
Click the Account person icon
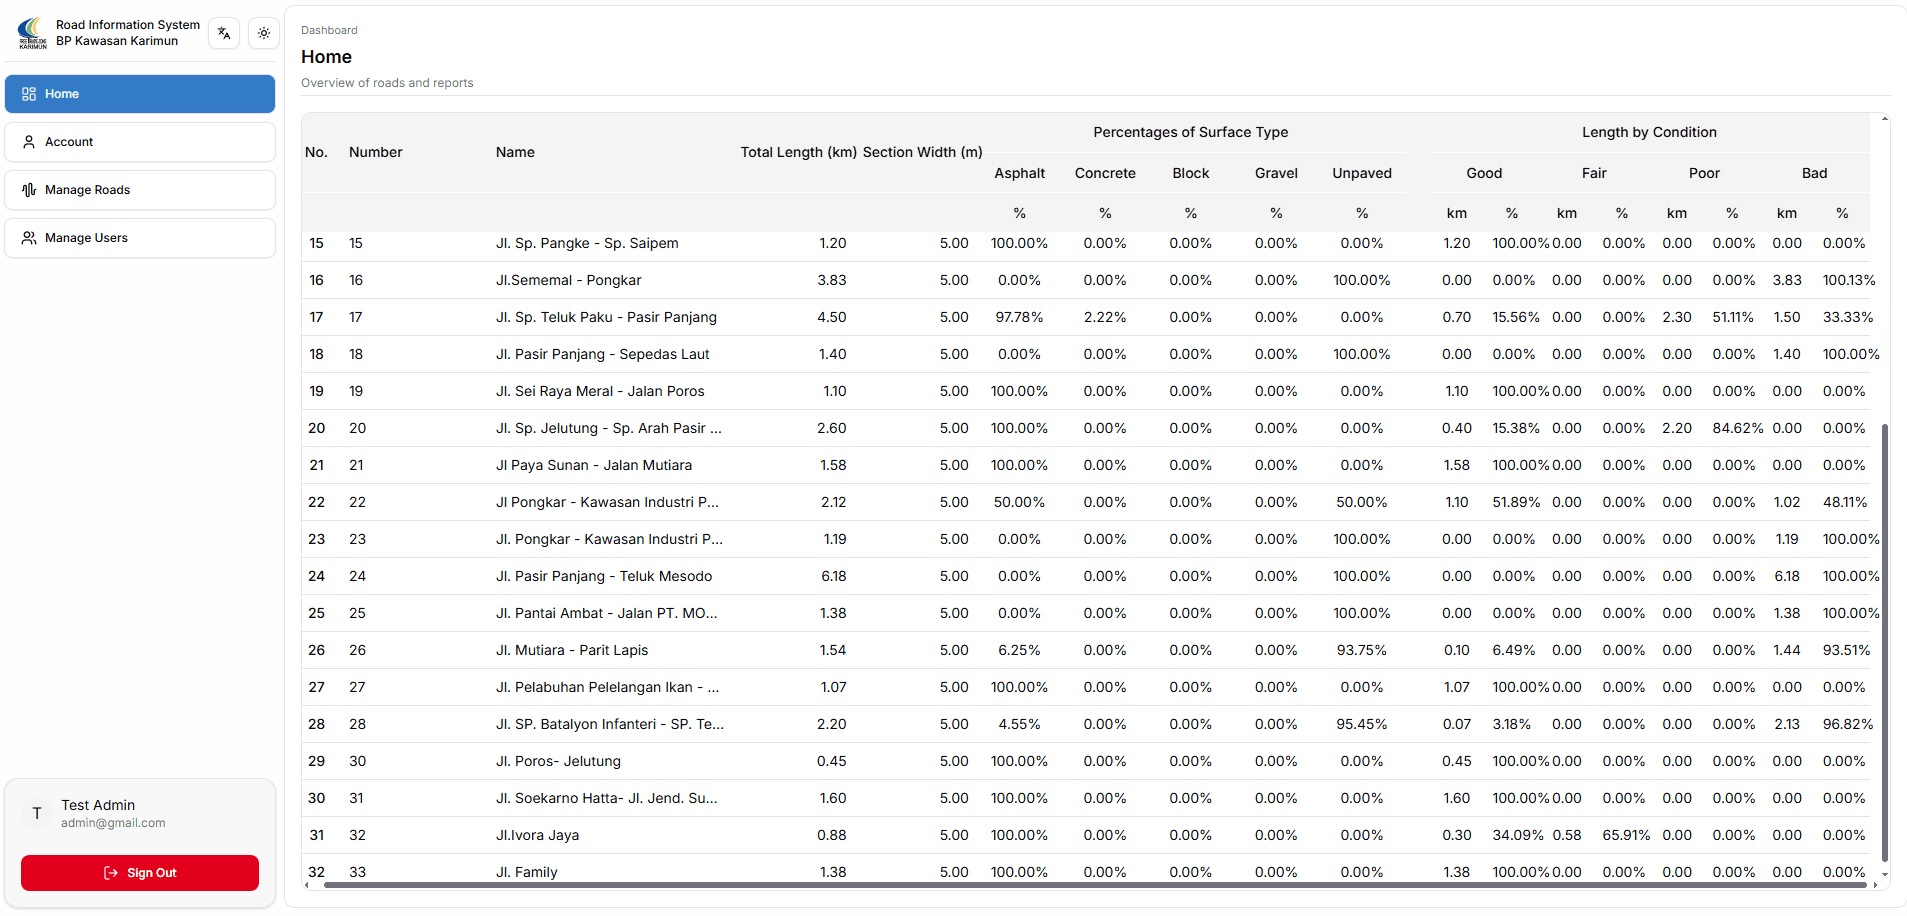pyautogui.click(x=28, y=141)
